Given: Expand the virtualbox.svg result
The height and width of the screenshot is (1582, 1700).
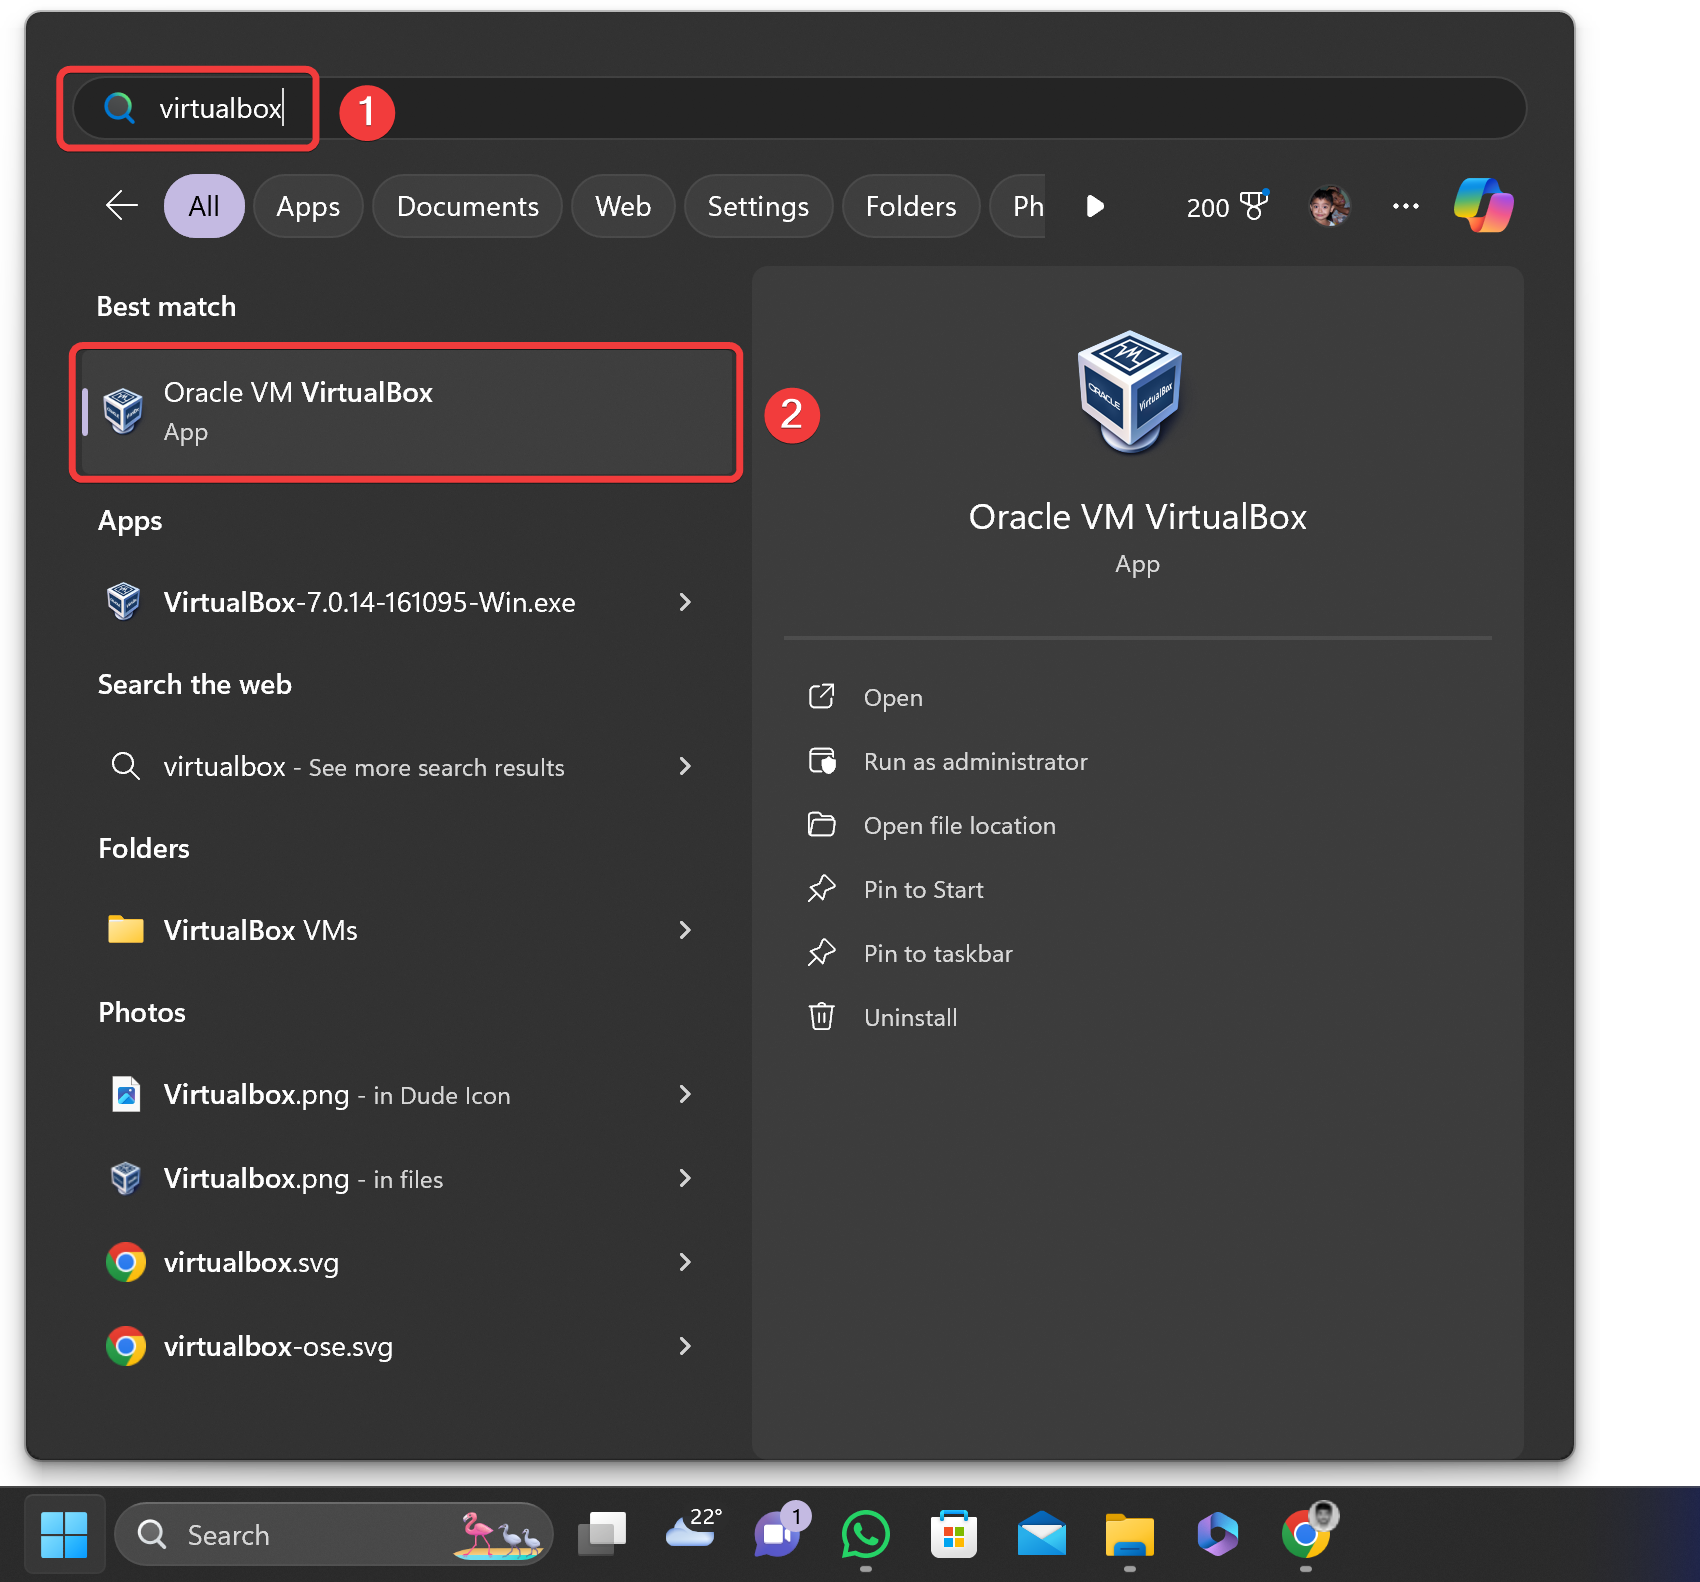Looking at the screenshot, I should [685, 1262].
